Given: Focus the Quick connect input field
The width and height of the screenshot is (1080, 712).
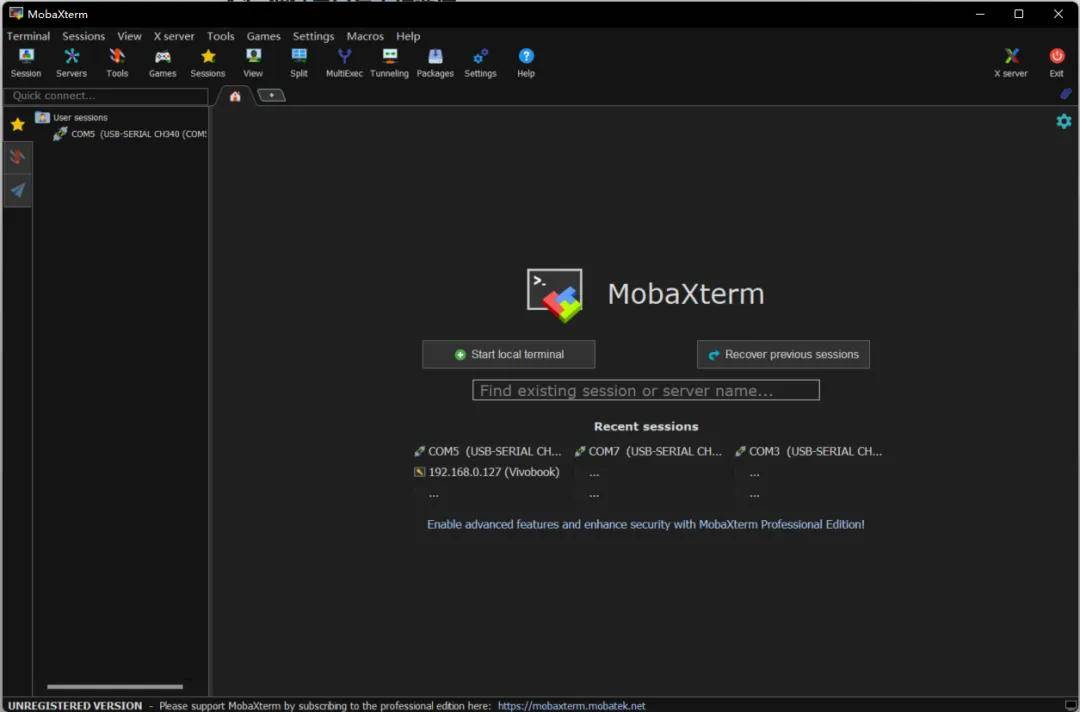Looking at the screenshot, I should pyautogui.click(x=105, y=96).
